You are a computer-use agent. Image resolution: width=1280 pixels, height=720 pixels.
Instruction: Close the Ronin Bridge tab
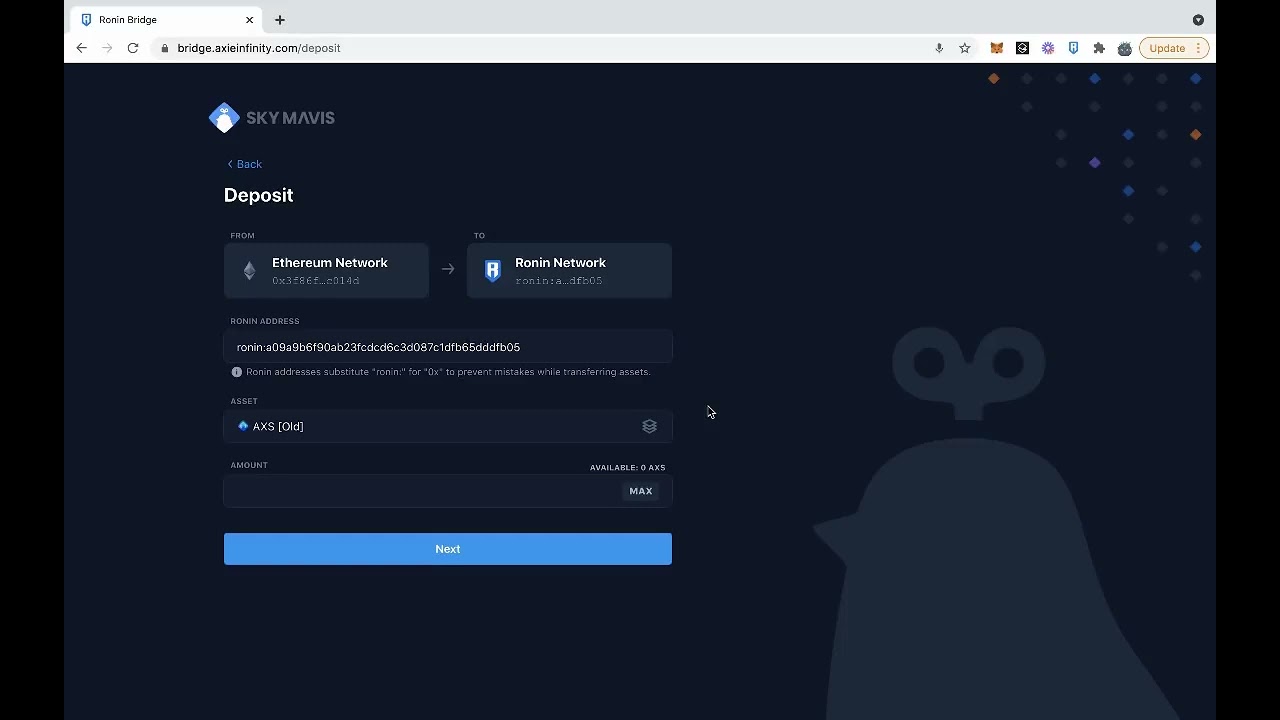pyautogui.click(x=249, y=20)
